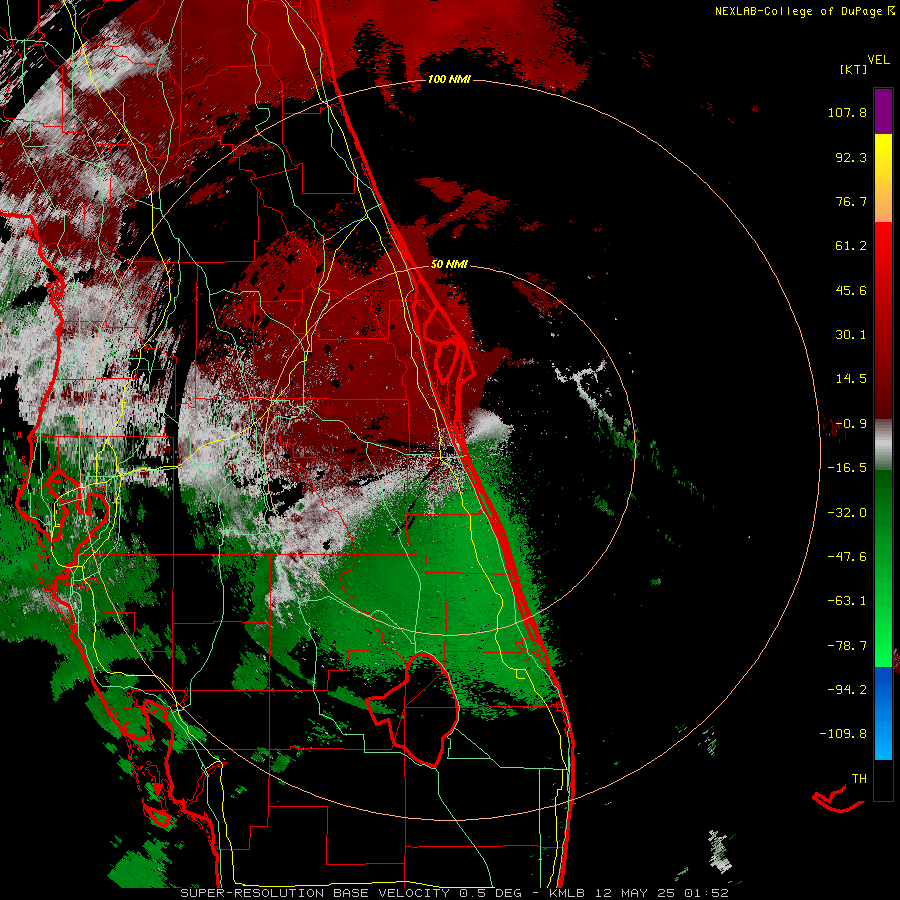900x900 pixels.
Task: Select the -16.5 velocity scale value
Action: [847, 468]
